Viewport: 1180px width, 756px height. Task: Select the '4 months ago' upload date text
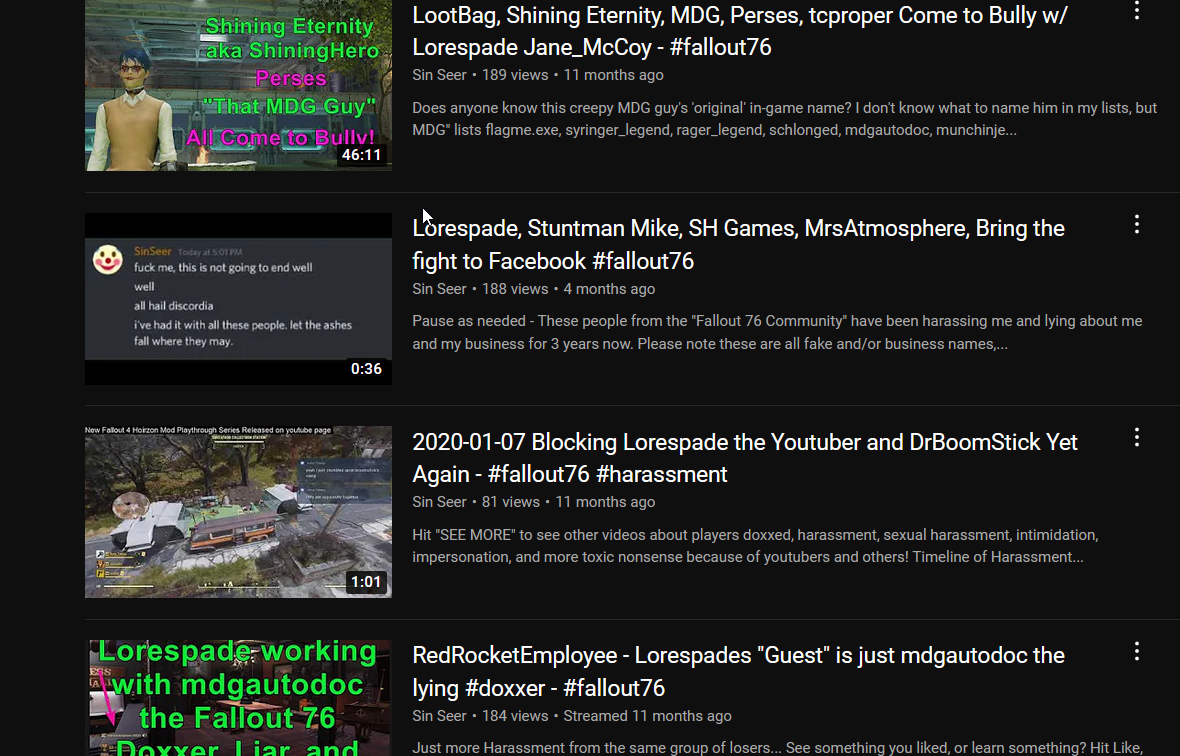610,289
